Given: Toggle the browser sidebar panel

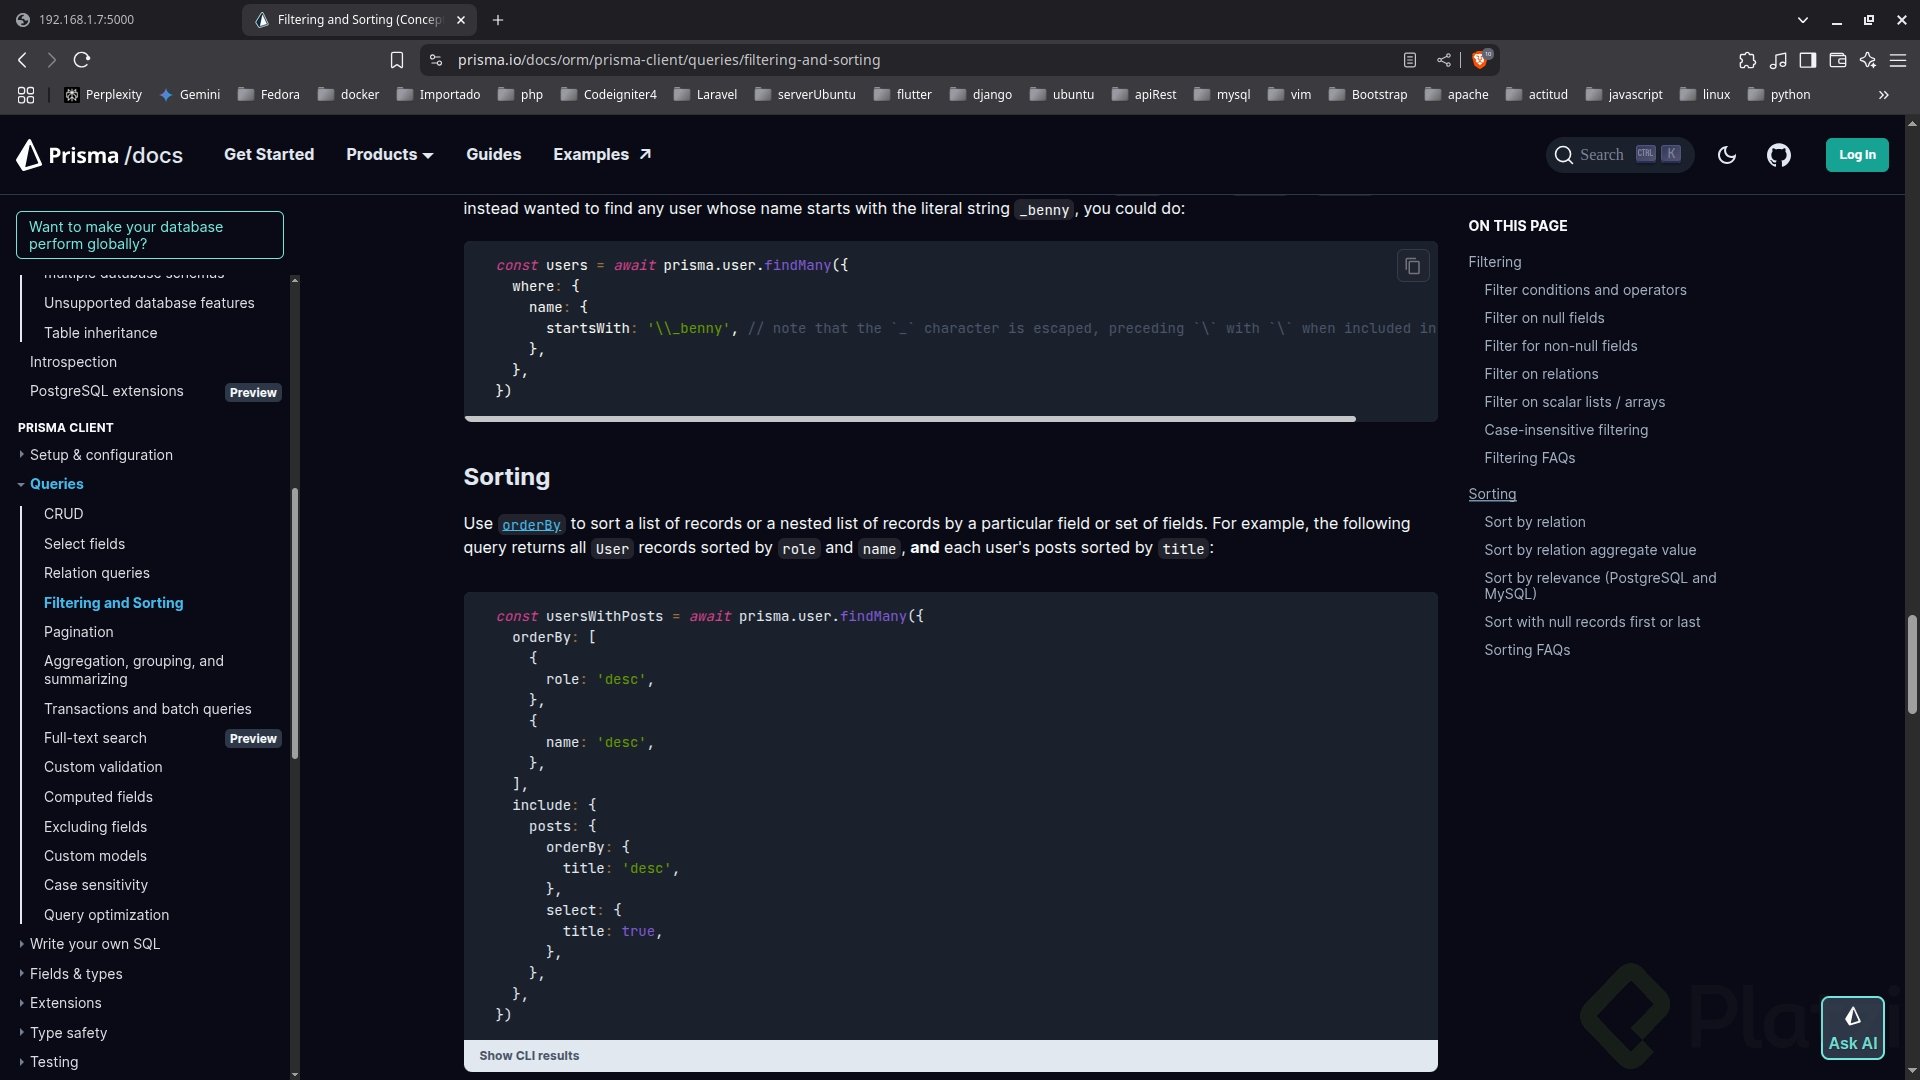Looking at the screenshot, I should [1807, 60].
